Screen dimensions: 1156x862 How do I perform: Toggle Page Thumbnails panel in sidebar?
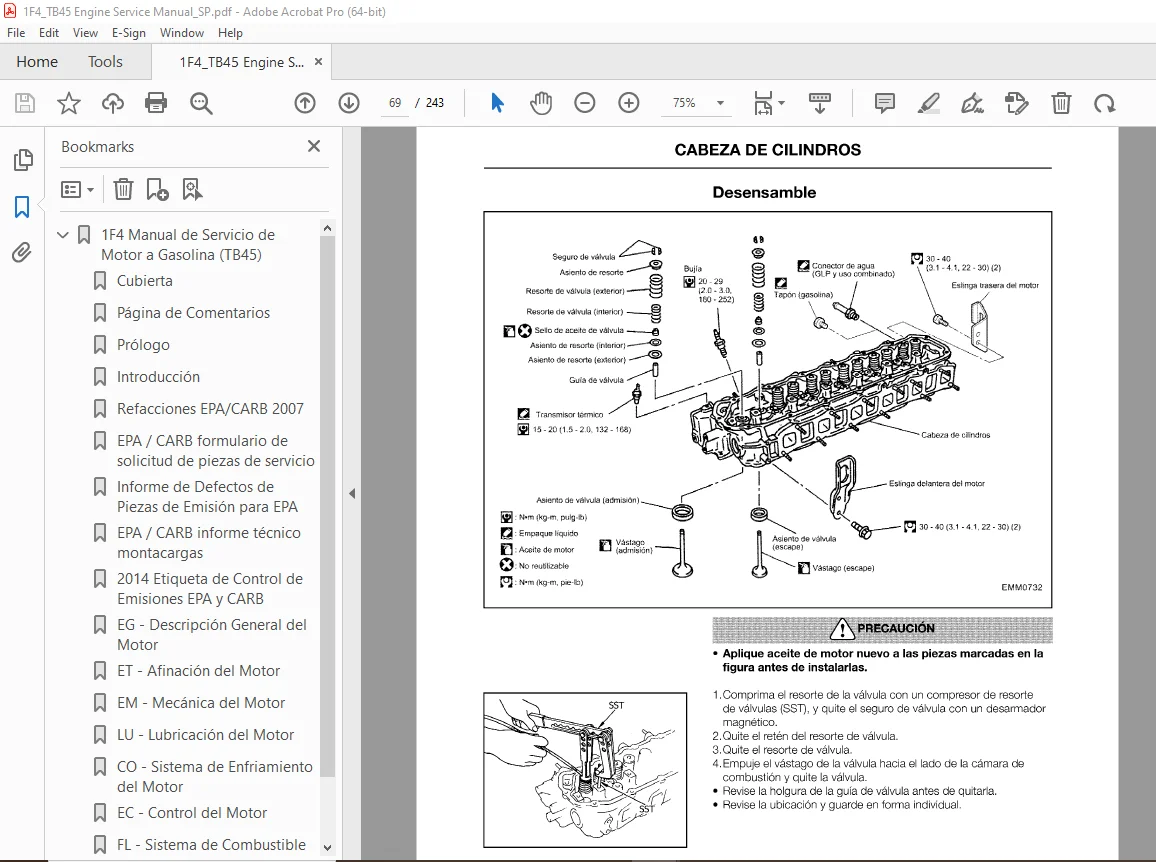pos(23,159)
